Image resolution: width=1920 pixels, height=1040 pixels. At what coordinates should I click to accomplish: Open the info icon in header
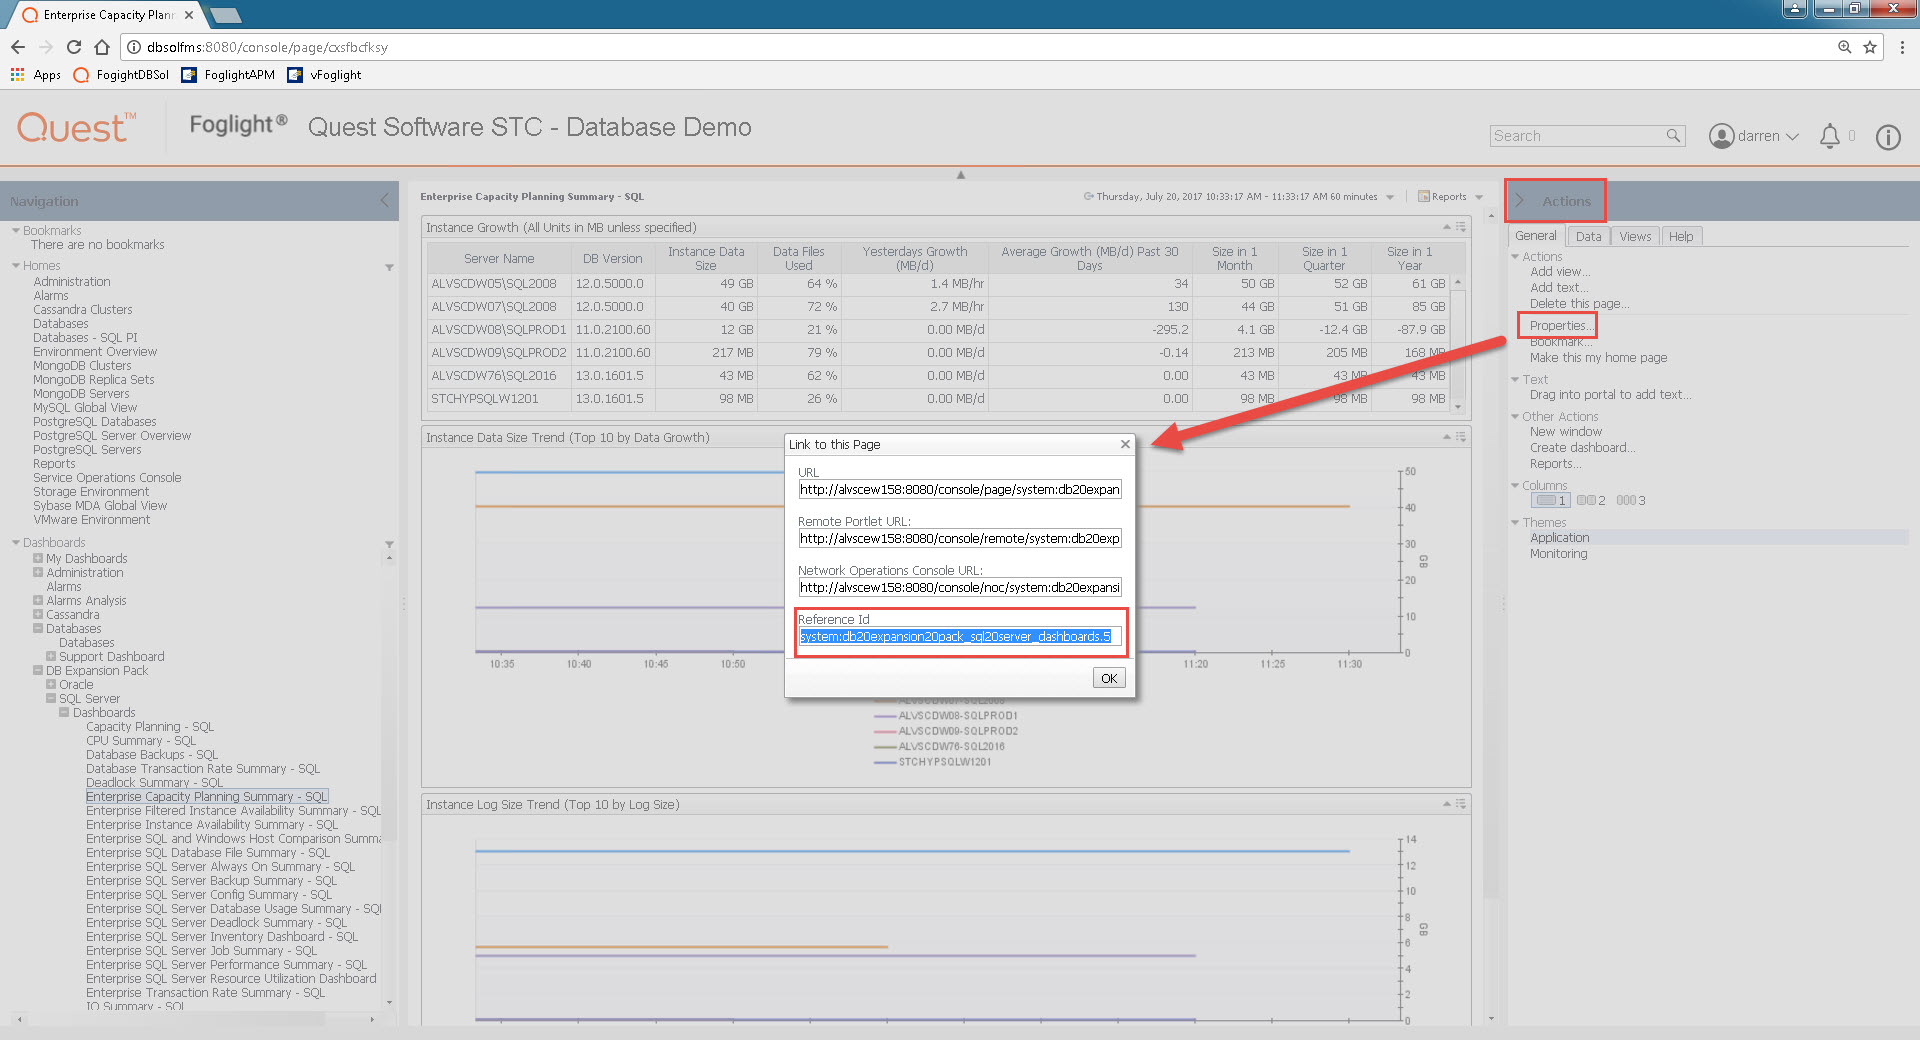pyautogui.click(x=1887, y=137)
